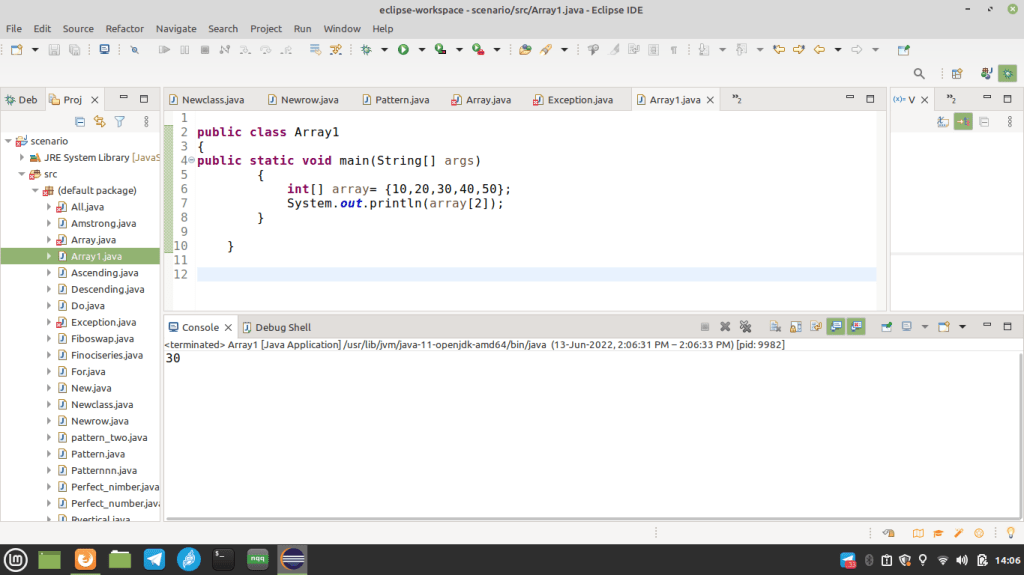This screenshot has width=1024, height=575.
Task: Click the folding marker at line 4
Action: (x=191, y=160)
